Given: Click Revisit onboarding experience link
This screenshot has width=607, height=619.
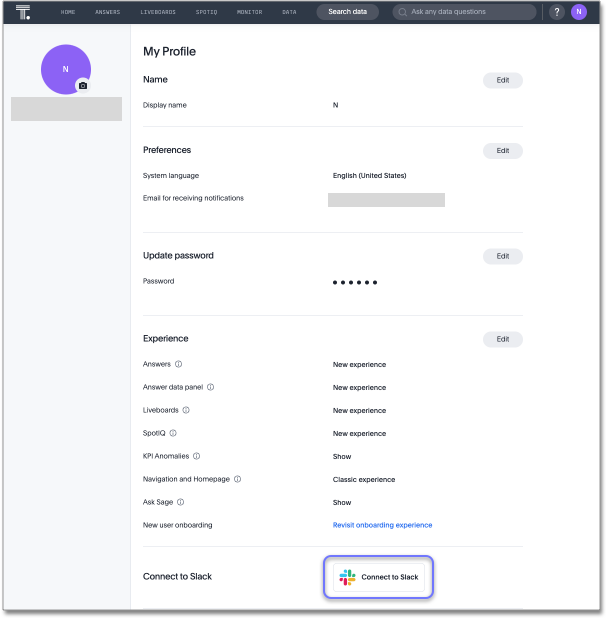Looking at the screenshot, I should (382, 525).
